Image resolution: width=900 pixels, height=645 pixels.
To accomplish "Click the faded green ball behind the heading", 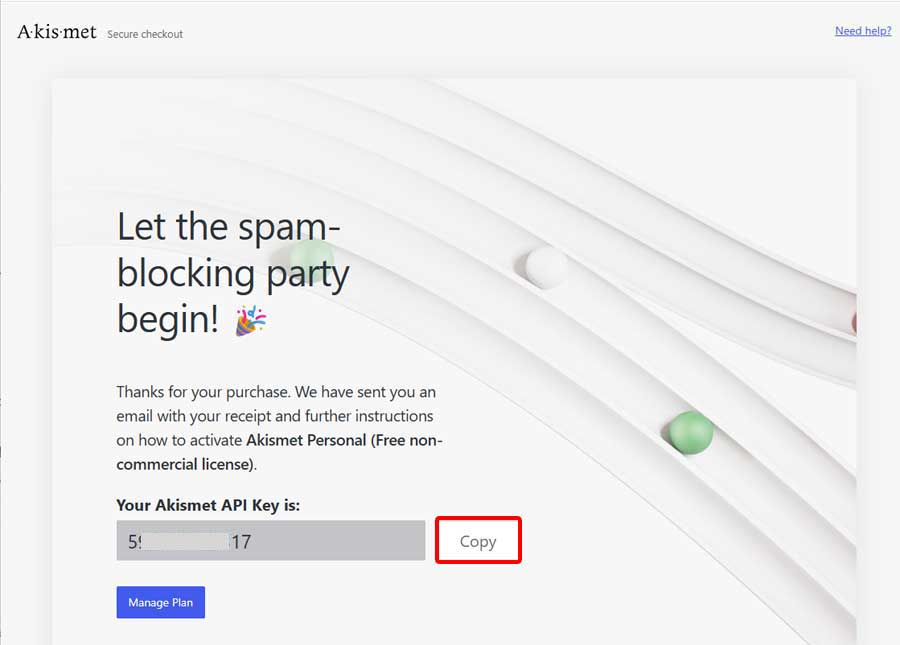I will tap(315, 255).
